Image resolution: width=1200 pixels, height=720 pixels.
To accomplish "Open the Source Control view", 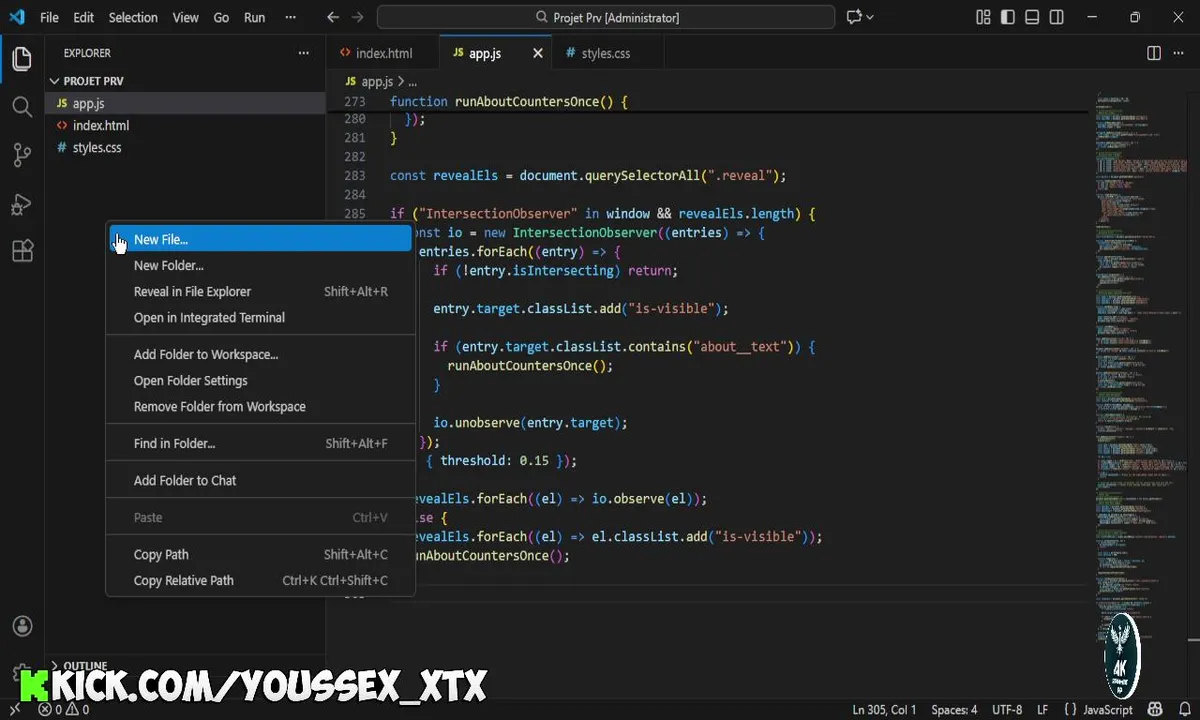I will point(22,155).
